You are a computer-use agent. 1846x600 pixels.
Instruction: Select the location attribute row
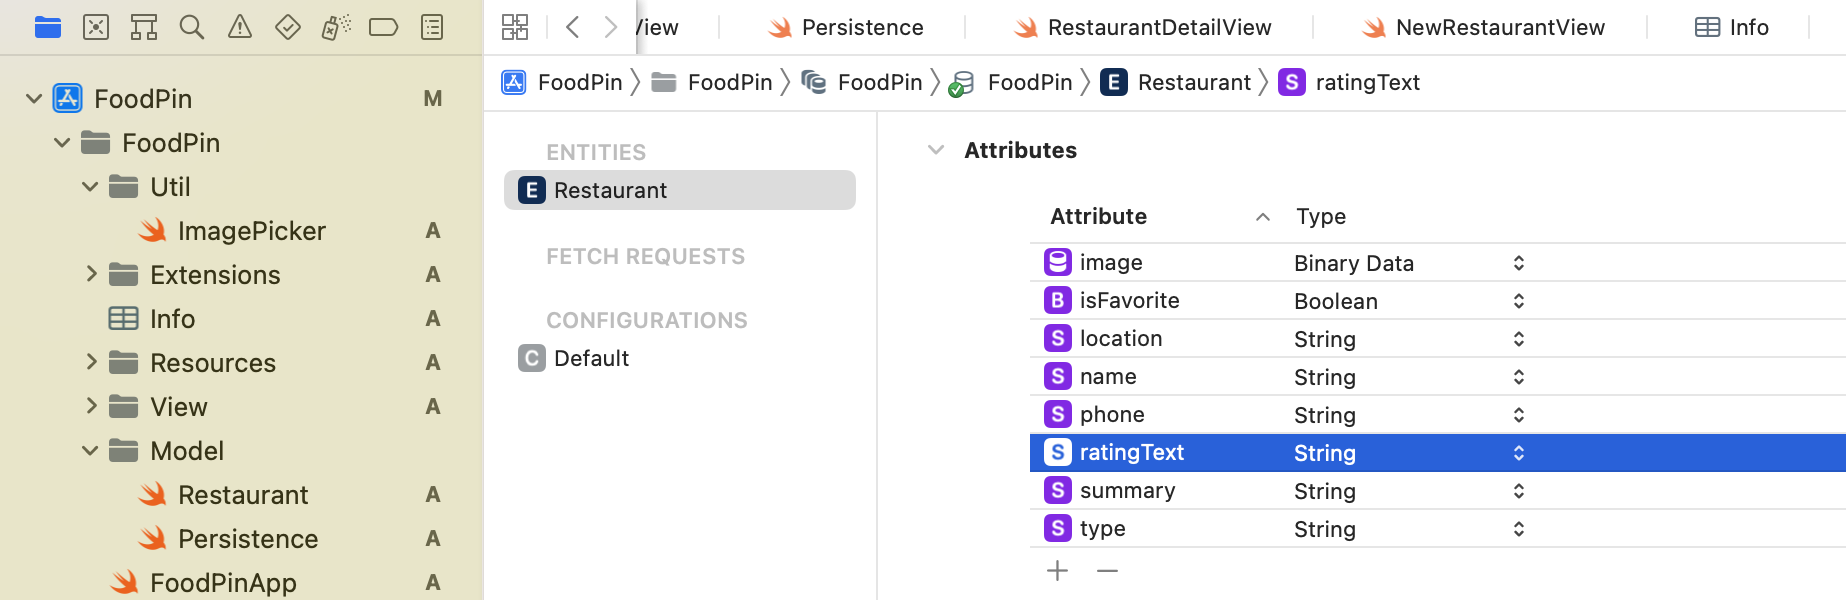pos(1438,339)
